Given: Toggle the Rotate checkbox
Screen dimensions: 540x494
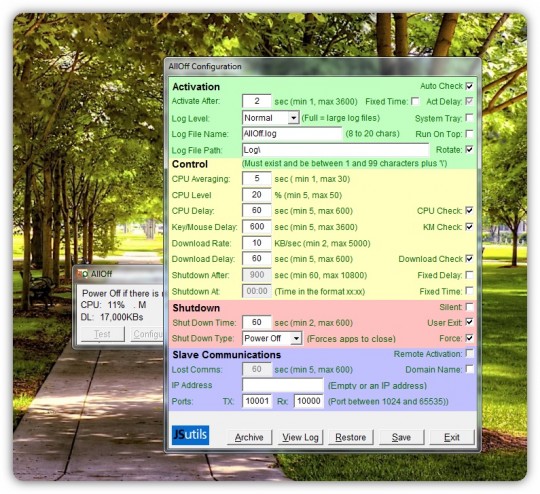Looking at the screenshot, I should point(469,150).
